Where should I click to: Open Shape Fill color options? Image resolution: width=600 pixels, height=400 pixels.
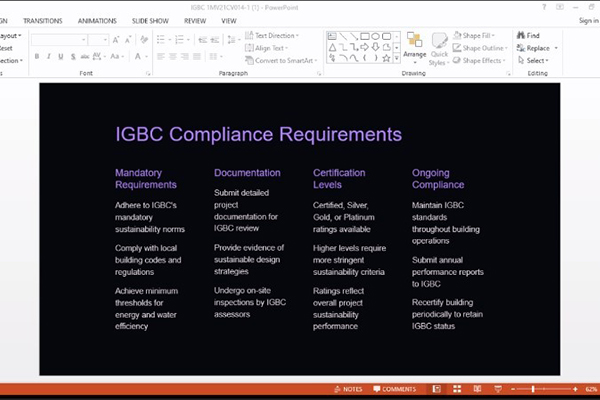click(474, 36)
